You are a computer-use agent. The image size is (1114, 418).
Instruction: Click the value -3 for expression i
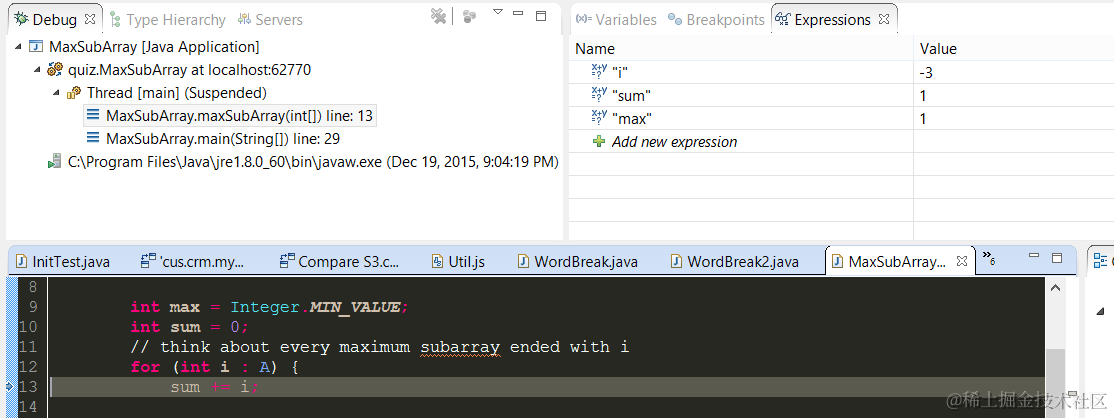coord(927,71)
